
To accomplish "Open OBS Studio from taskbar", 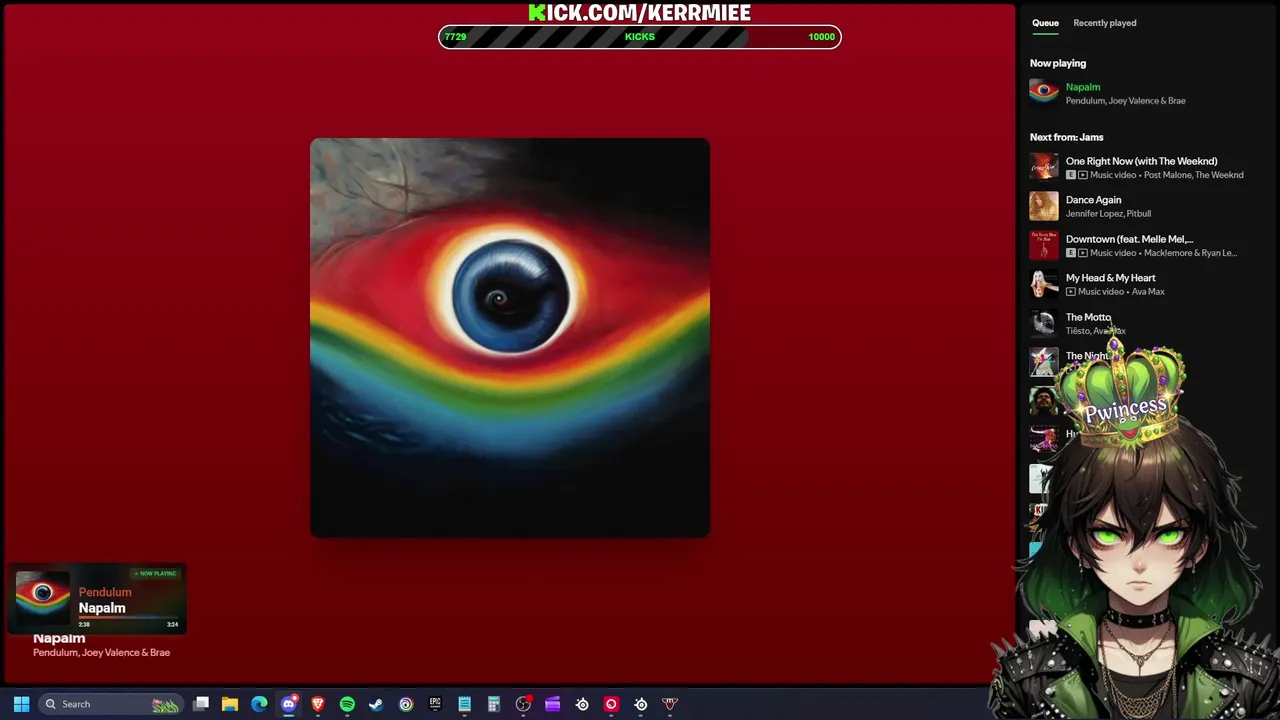I will click(x=523, y=704).
